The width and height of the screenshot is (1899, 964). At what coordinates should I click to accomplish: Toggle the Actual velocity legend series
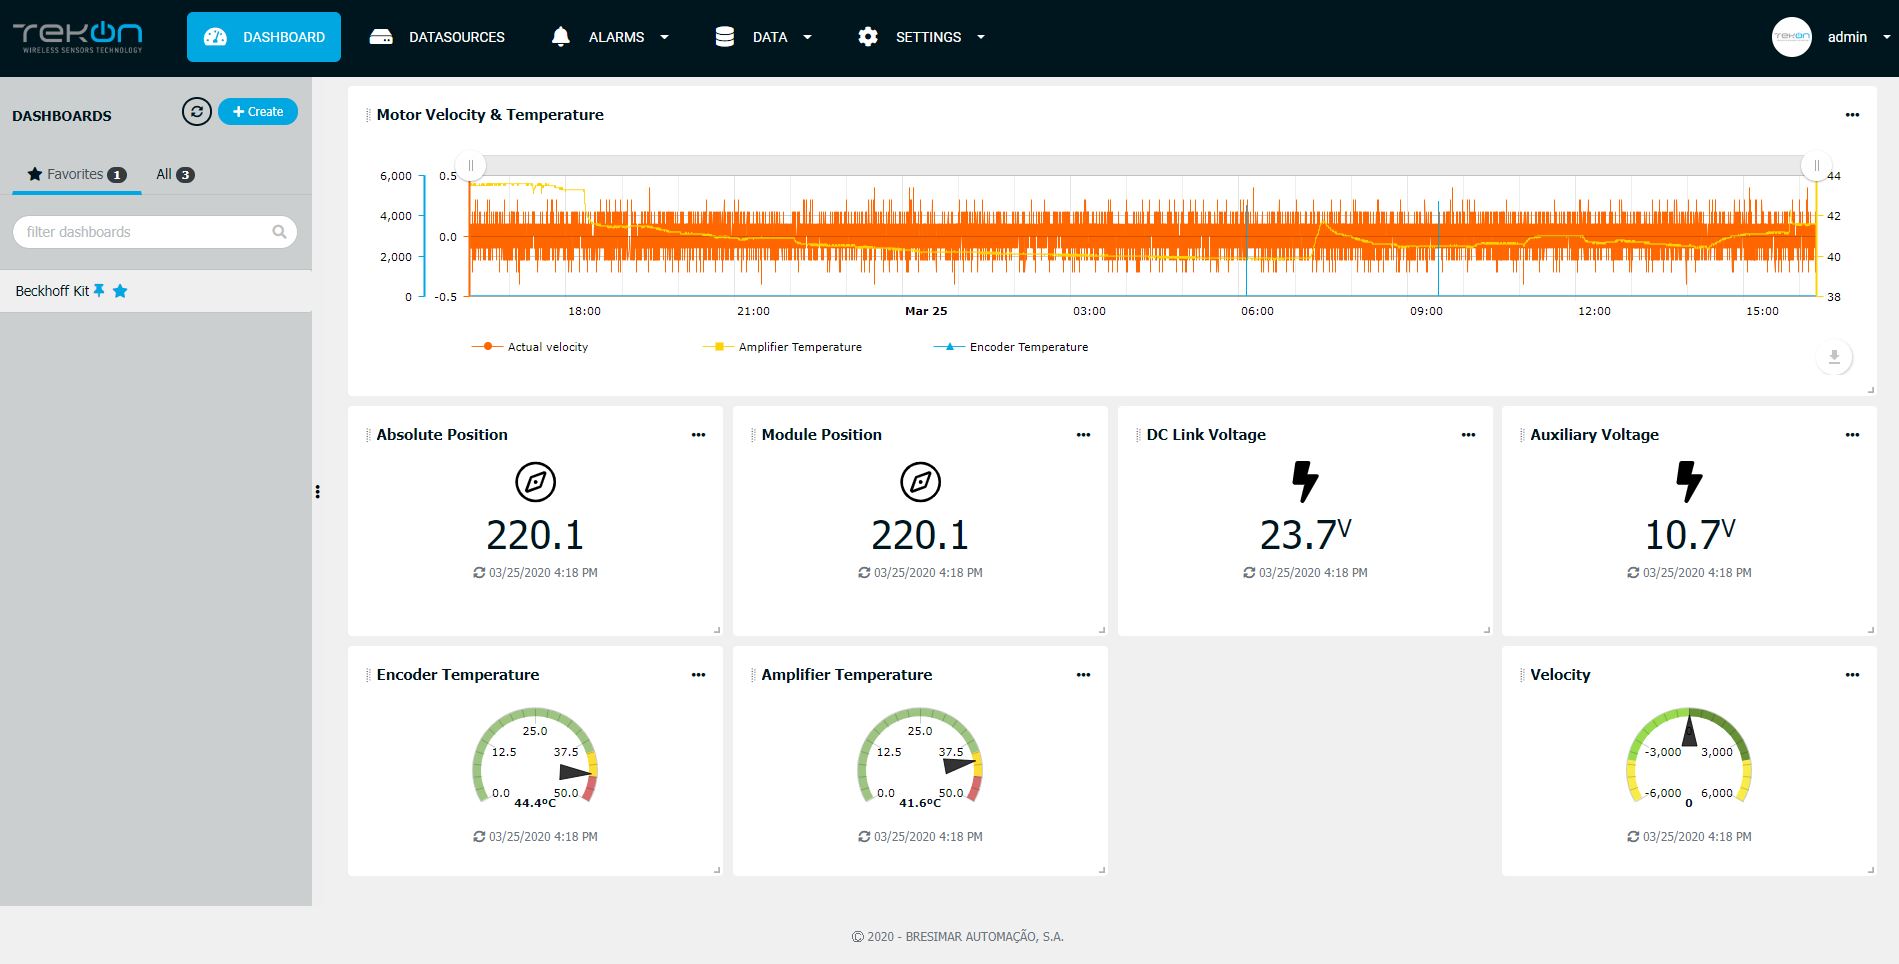pyautogui.click(x=530, y=347)
